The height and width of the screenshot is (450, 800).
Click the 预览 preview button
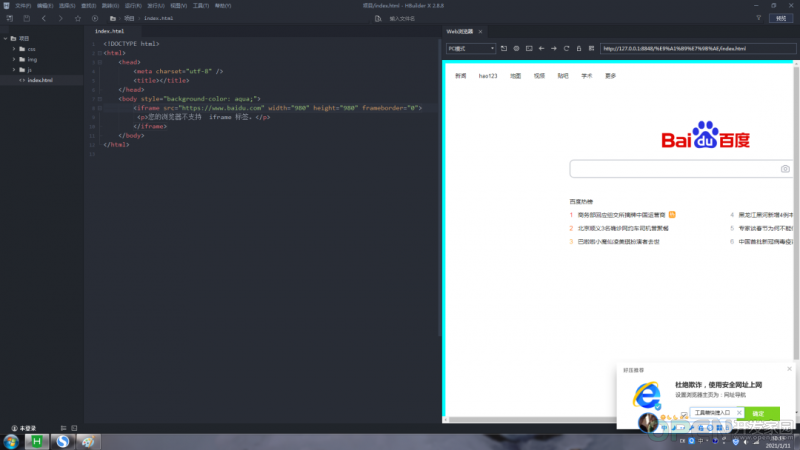781,18
